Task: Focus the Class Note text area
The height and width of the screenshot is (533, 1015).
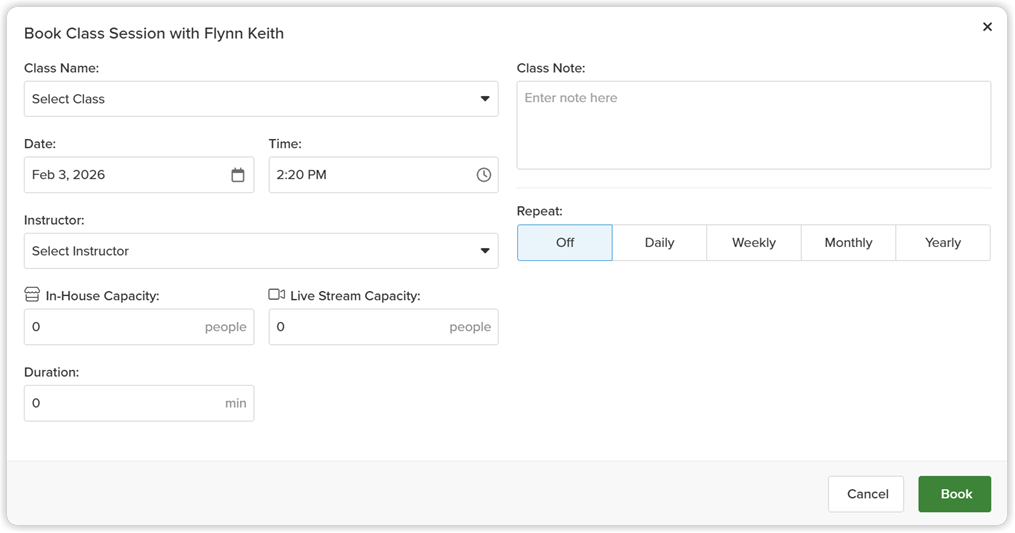Action: [x=753, y=125]
